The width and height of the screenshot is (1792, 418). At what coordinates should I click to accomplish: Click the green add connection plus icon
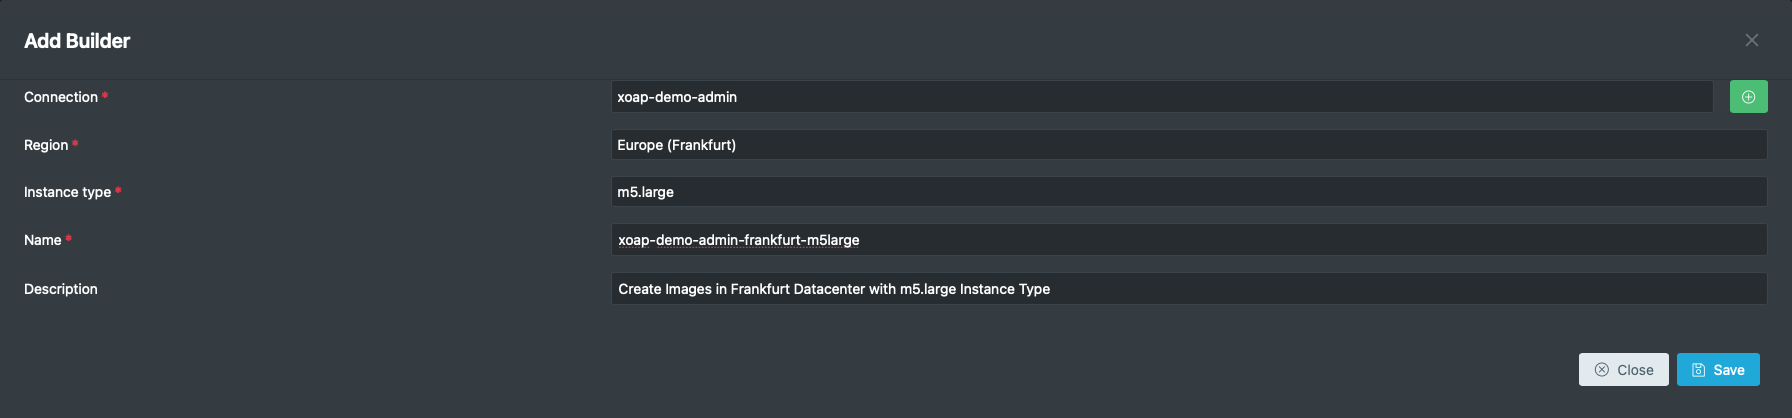click(x=1748, y=97)
